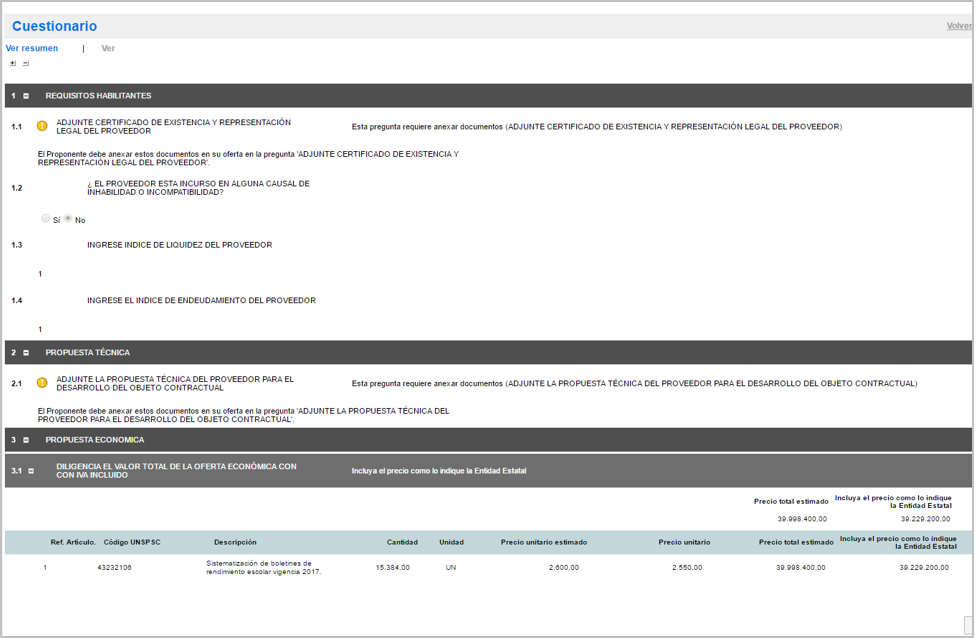The image size is (980, 638).
Task: Open the 'Ver resumen' tab
Action: pos(32,48)
